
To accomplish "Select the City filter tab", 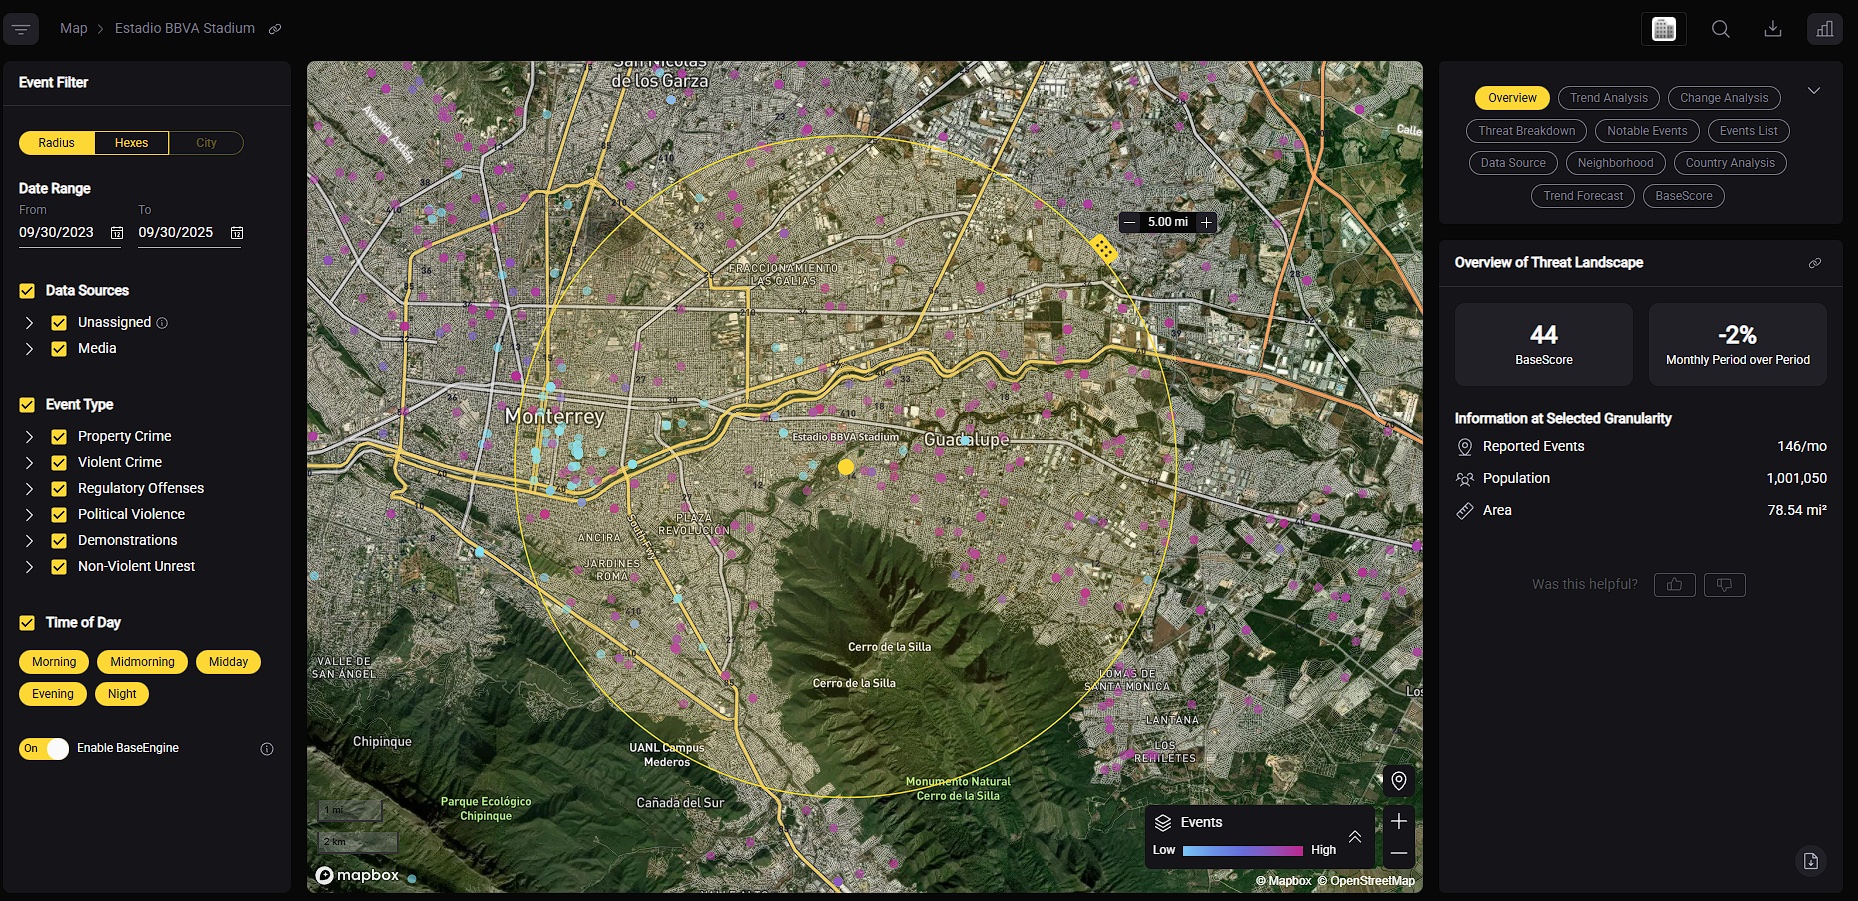I will click(206, 143).
